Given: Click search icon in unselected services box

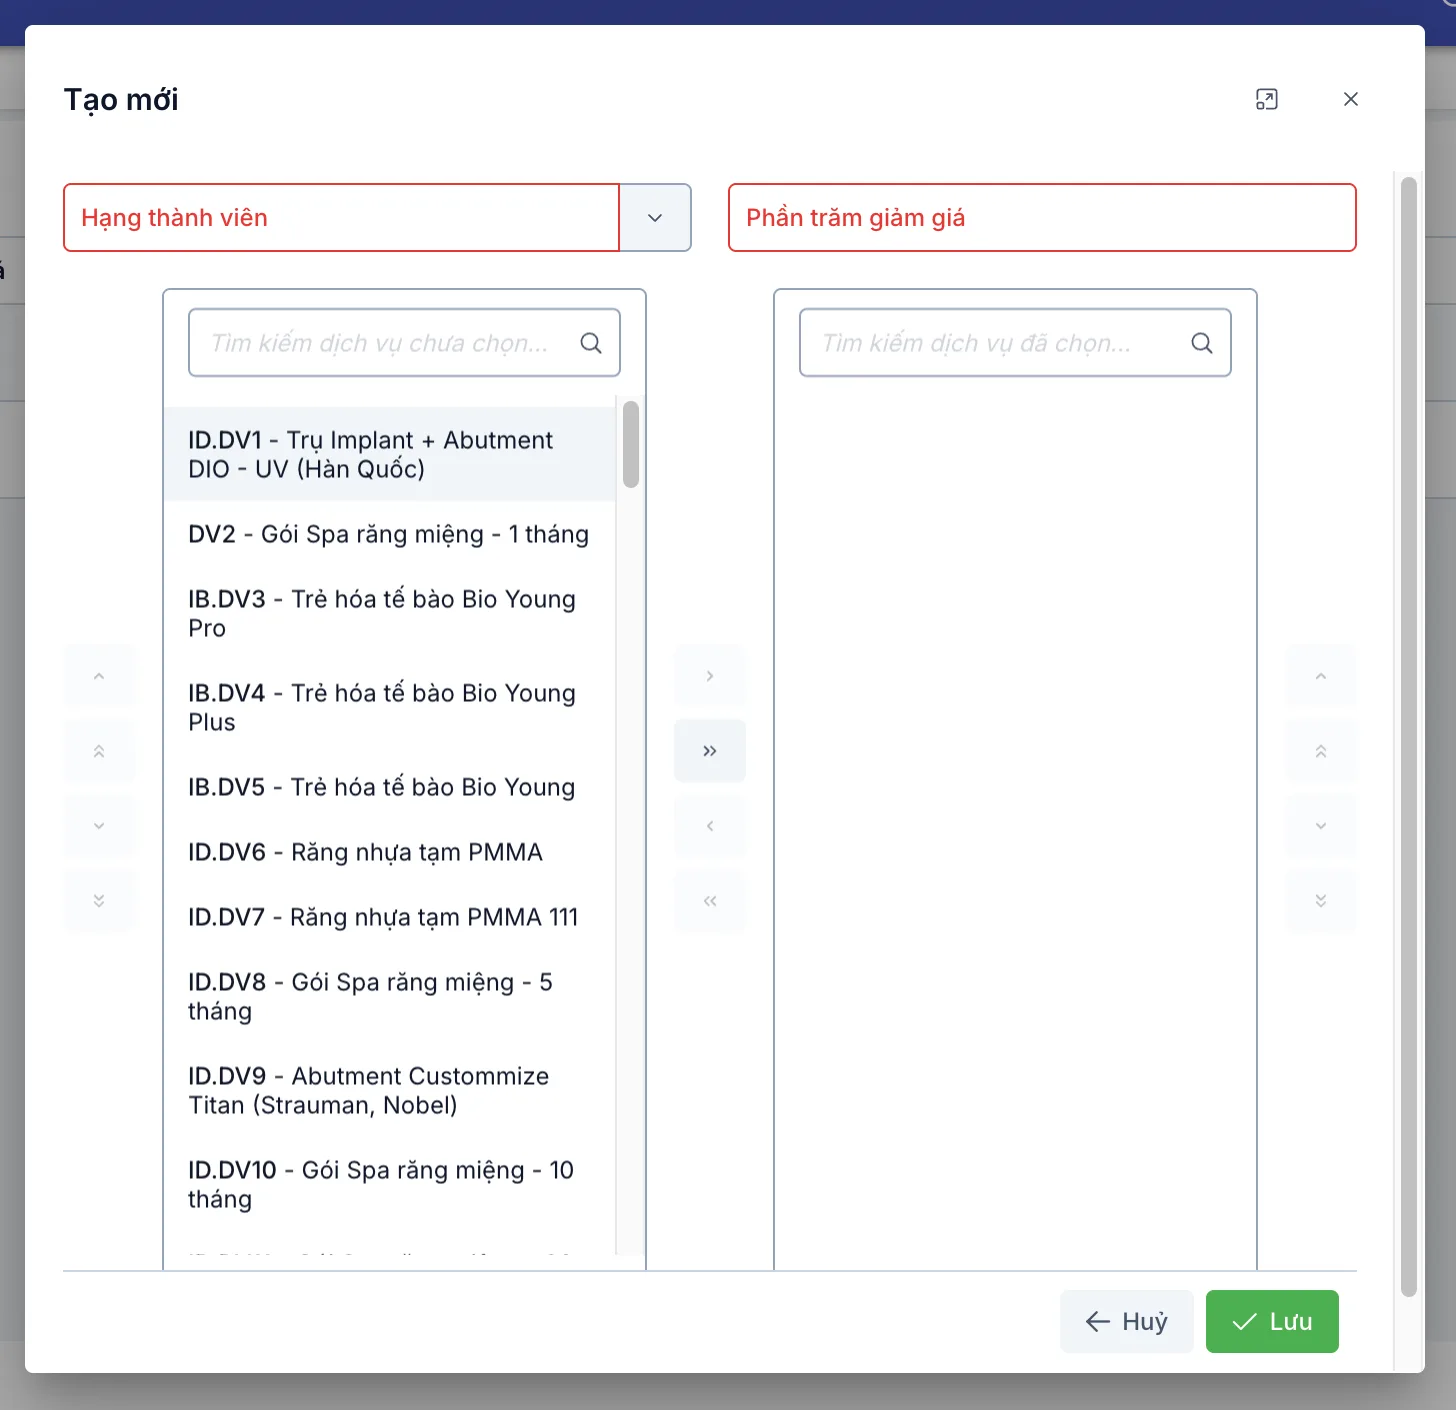Looking at the screenshot, I should (x=591, y=343).
